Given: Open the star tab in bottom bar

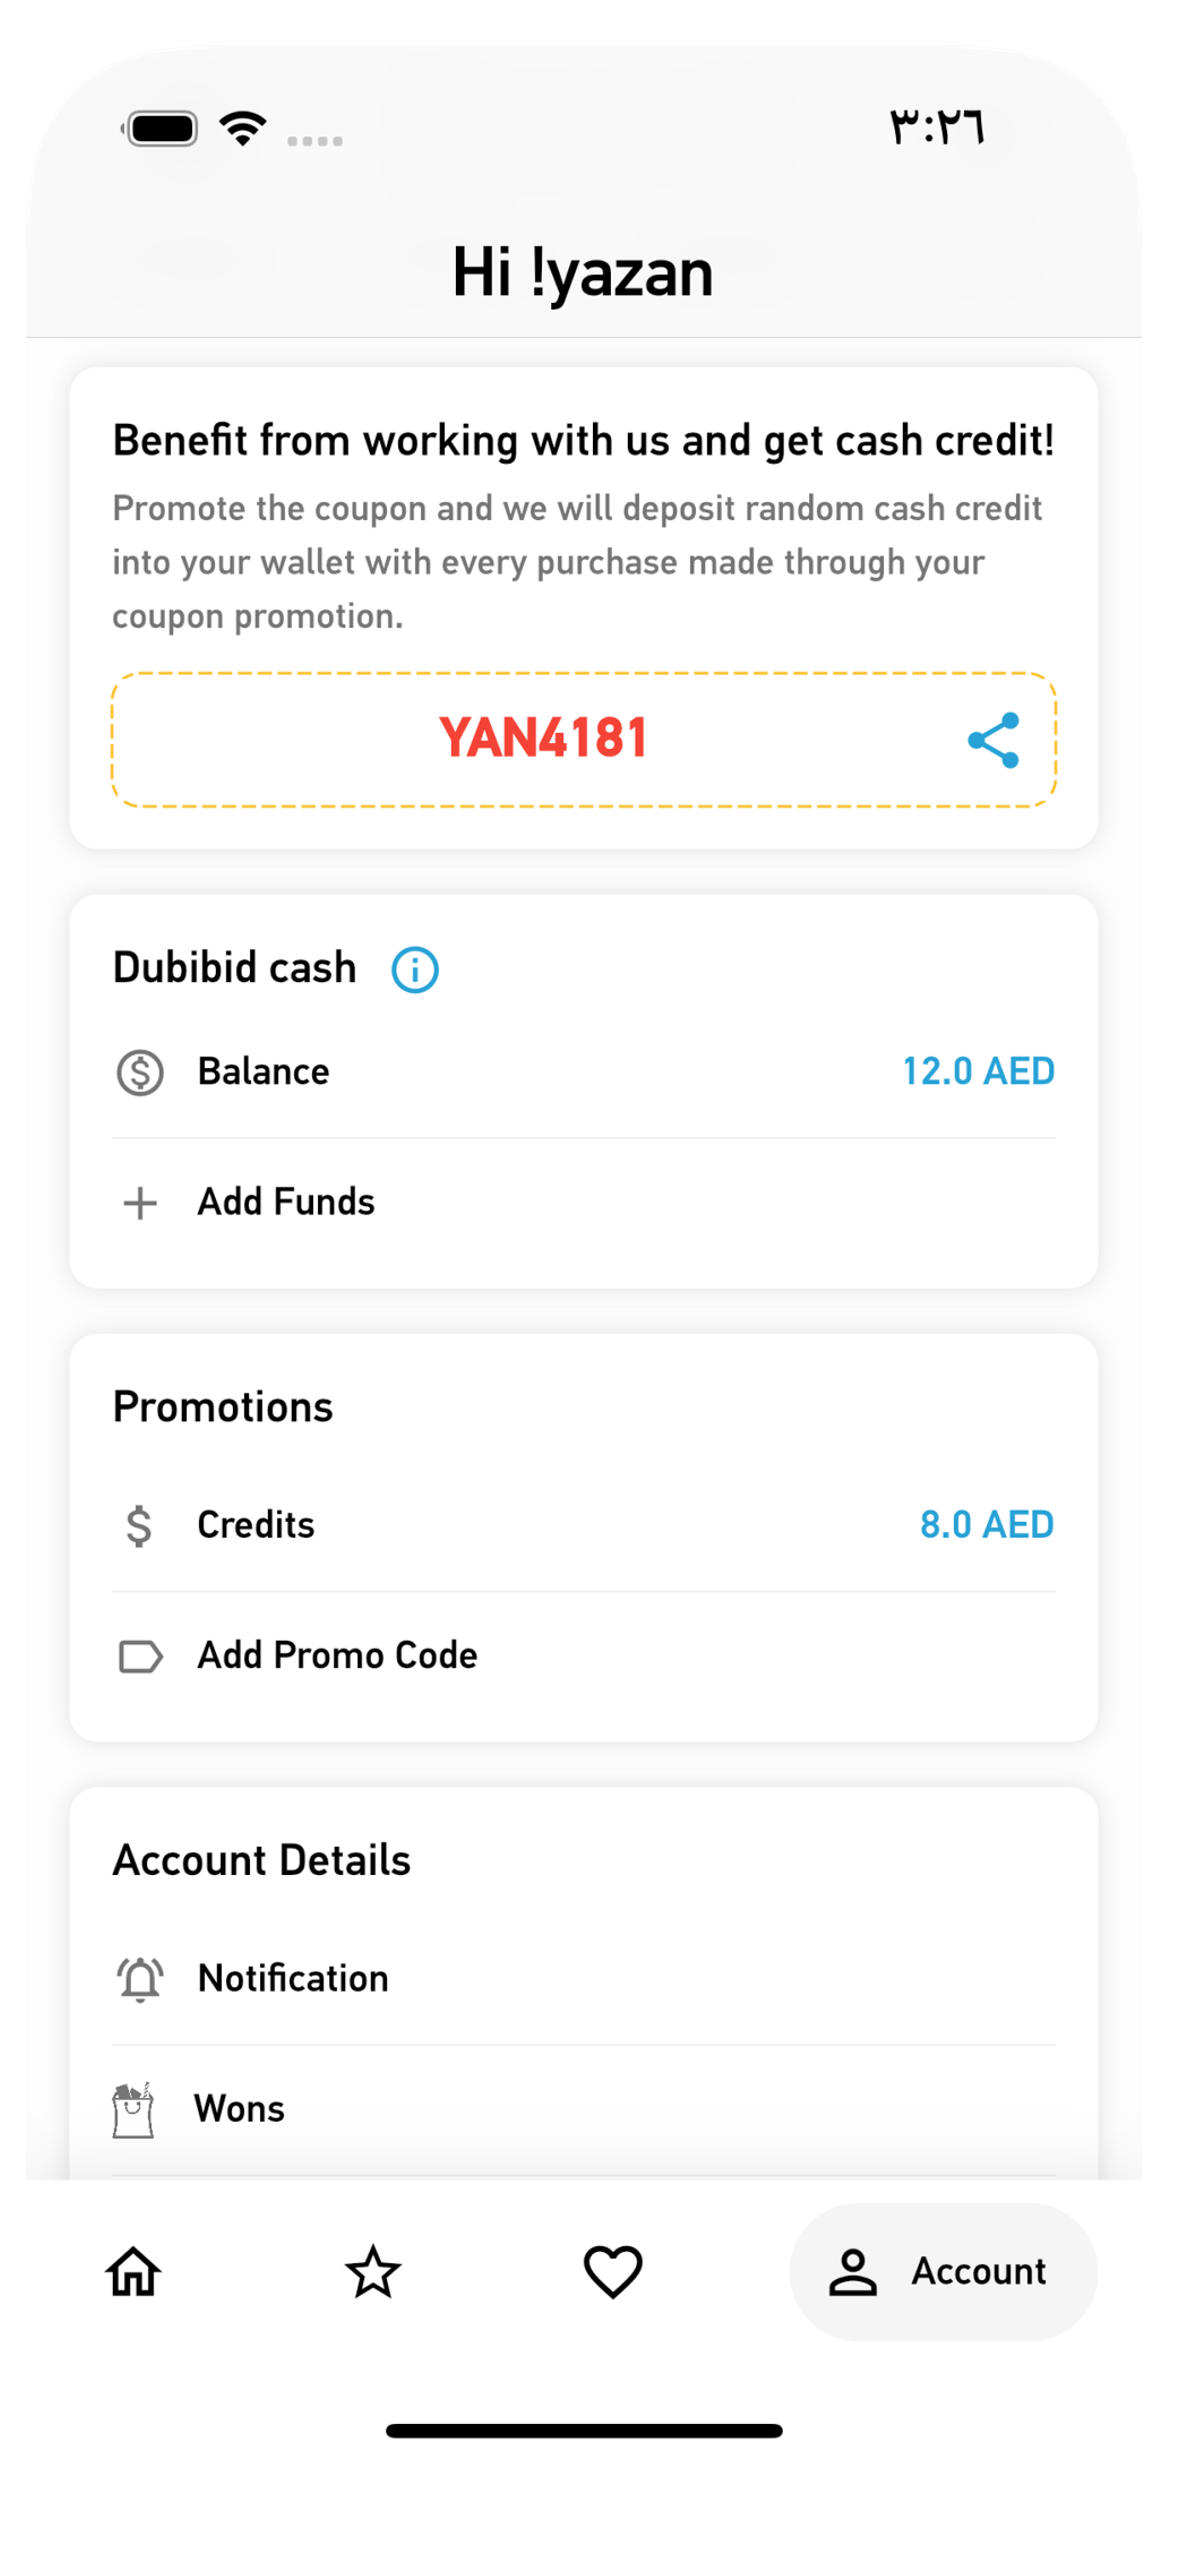Looking at the screenshot, I should click(373, 2271).
